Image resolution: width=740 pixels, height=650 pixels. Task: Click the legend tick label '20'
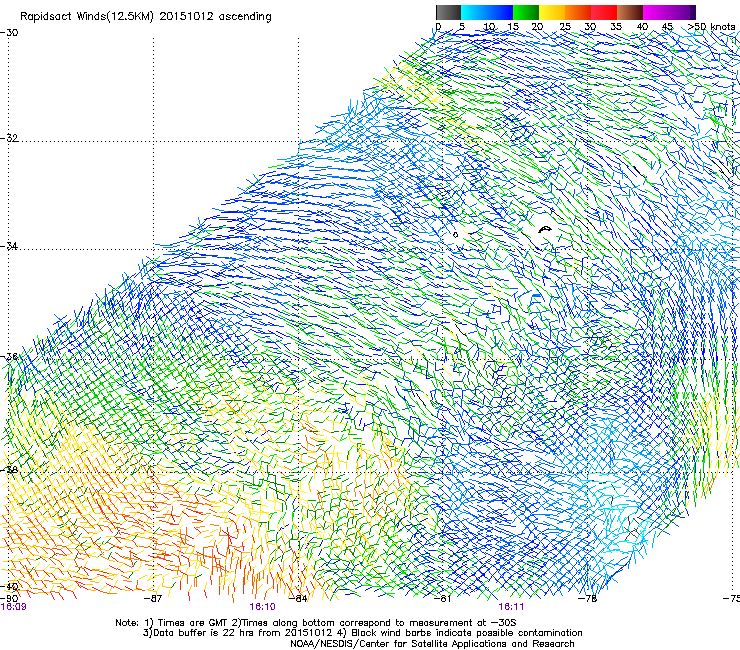(537, 27)
